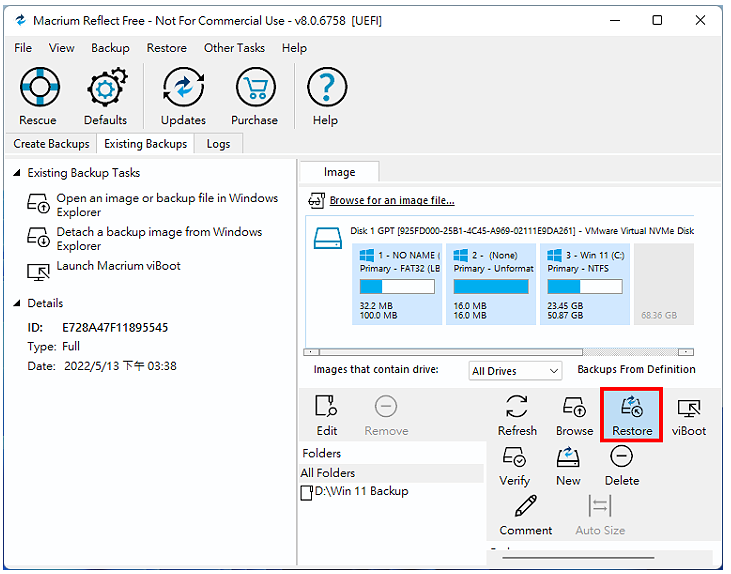The image size is (731, 574).
Task: Collapse the Existing Backup Tasks section
Action: pyautogui.click(x=17, y=173)
